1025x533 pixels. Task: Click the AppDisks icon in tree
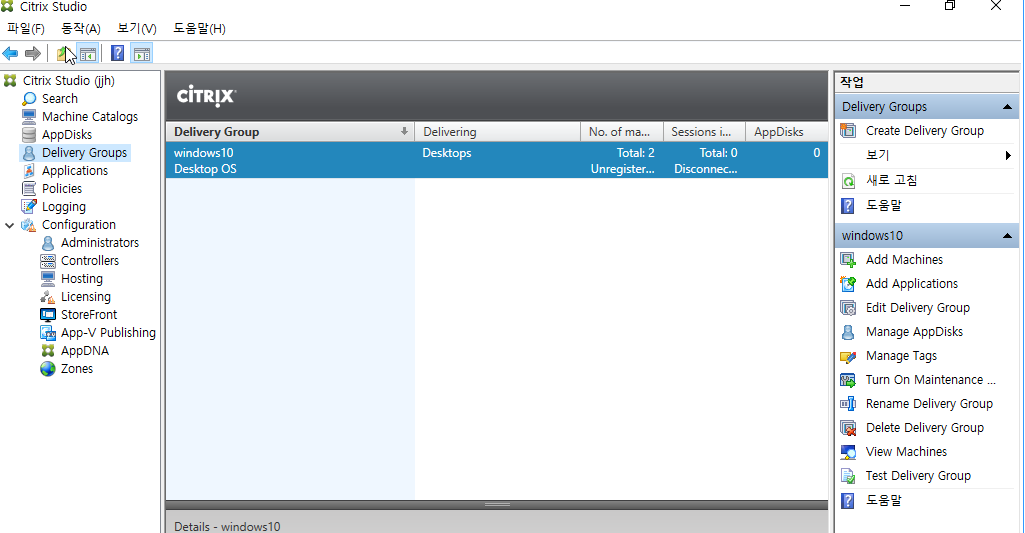tap(29, 135)
